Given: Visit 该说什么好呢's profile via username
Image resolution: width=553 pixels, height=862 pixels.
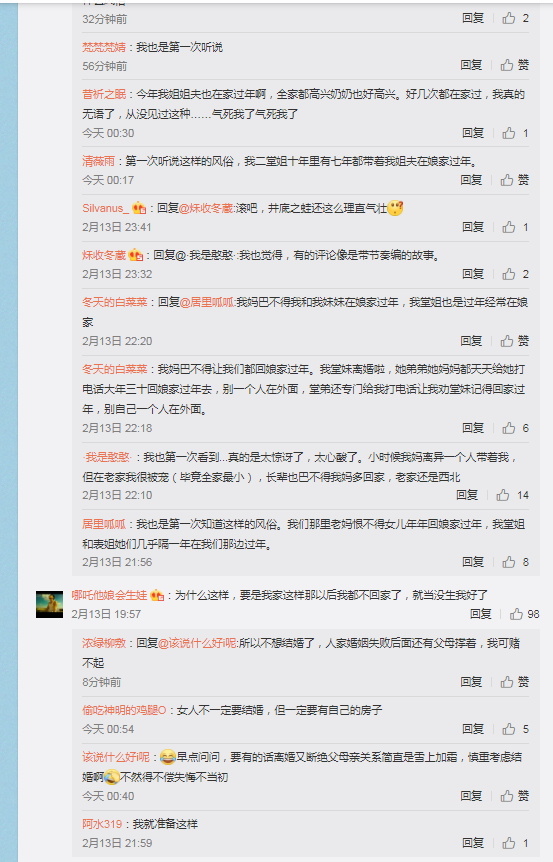Looking at the screenshot, I should [116, 757].
